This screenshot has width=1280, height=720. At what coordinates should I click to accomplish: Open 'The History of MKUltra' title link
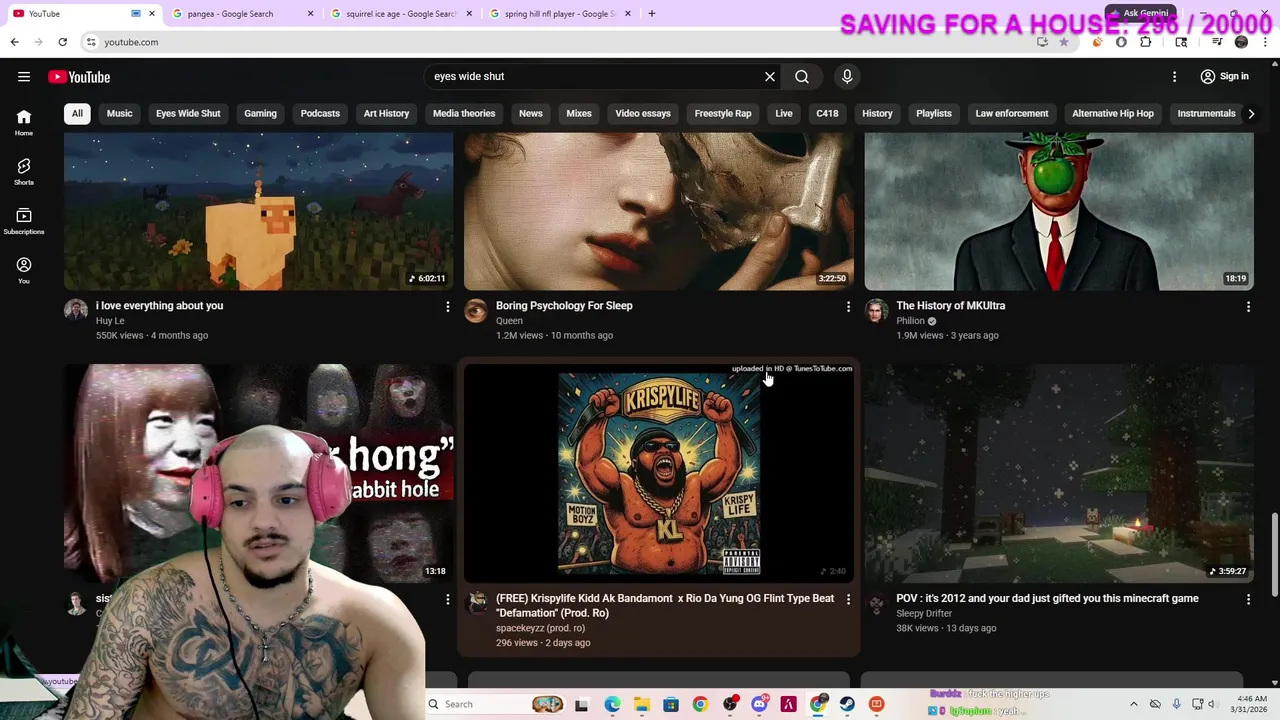point(951,306)
